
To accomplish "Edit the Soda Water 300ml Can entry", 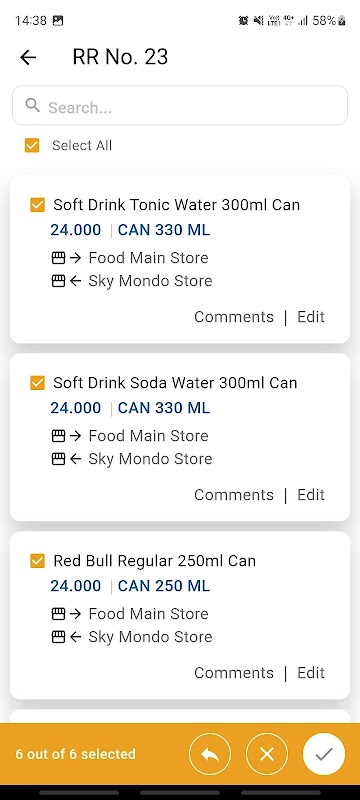I will (x=311, y=495).
